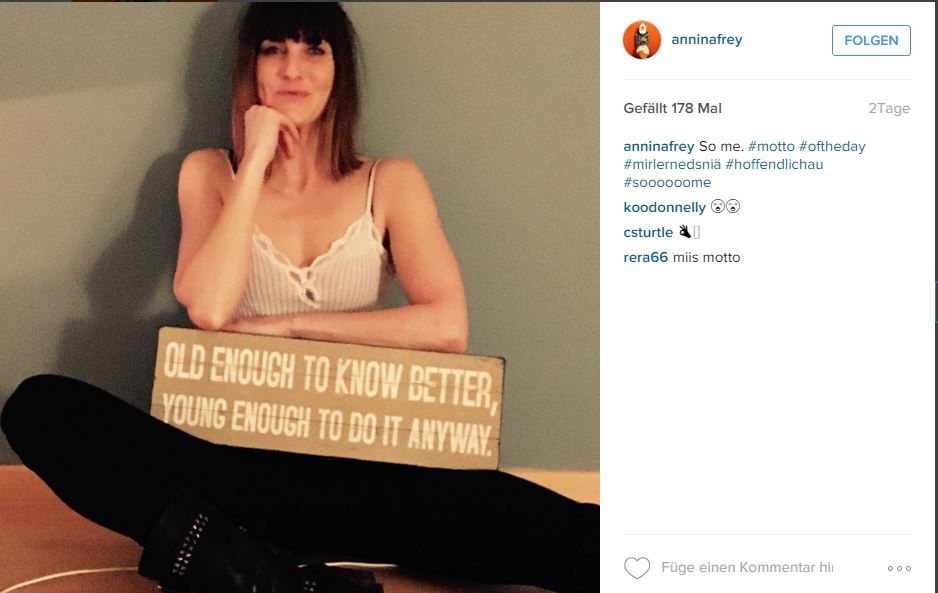Like the post with heart icon
Viewport: 938px width, 593px height.
pyautogui.click(x=637, y=567)
